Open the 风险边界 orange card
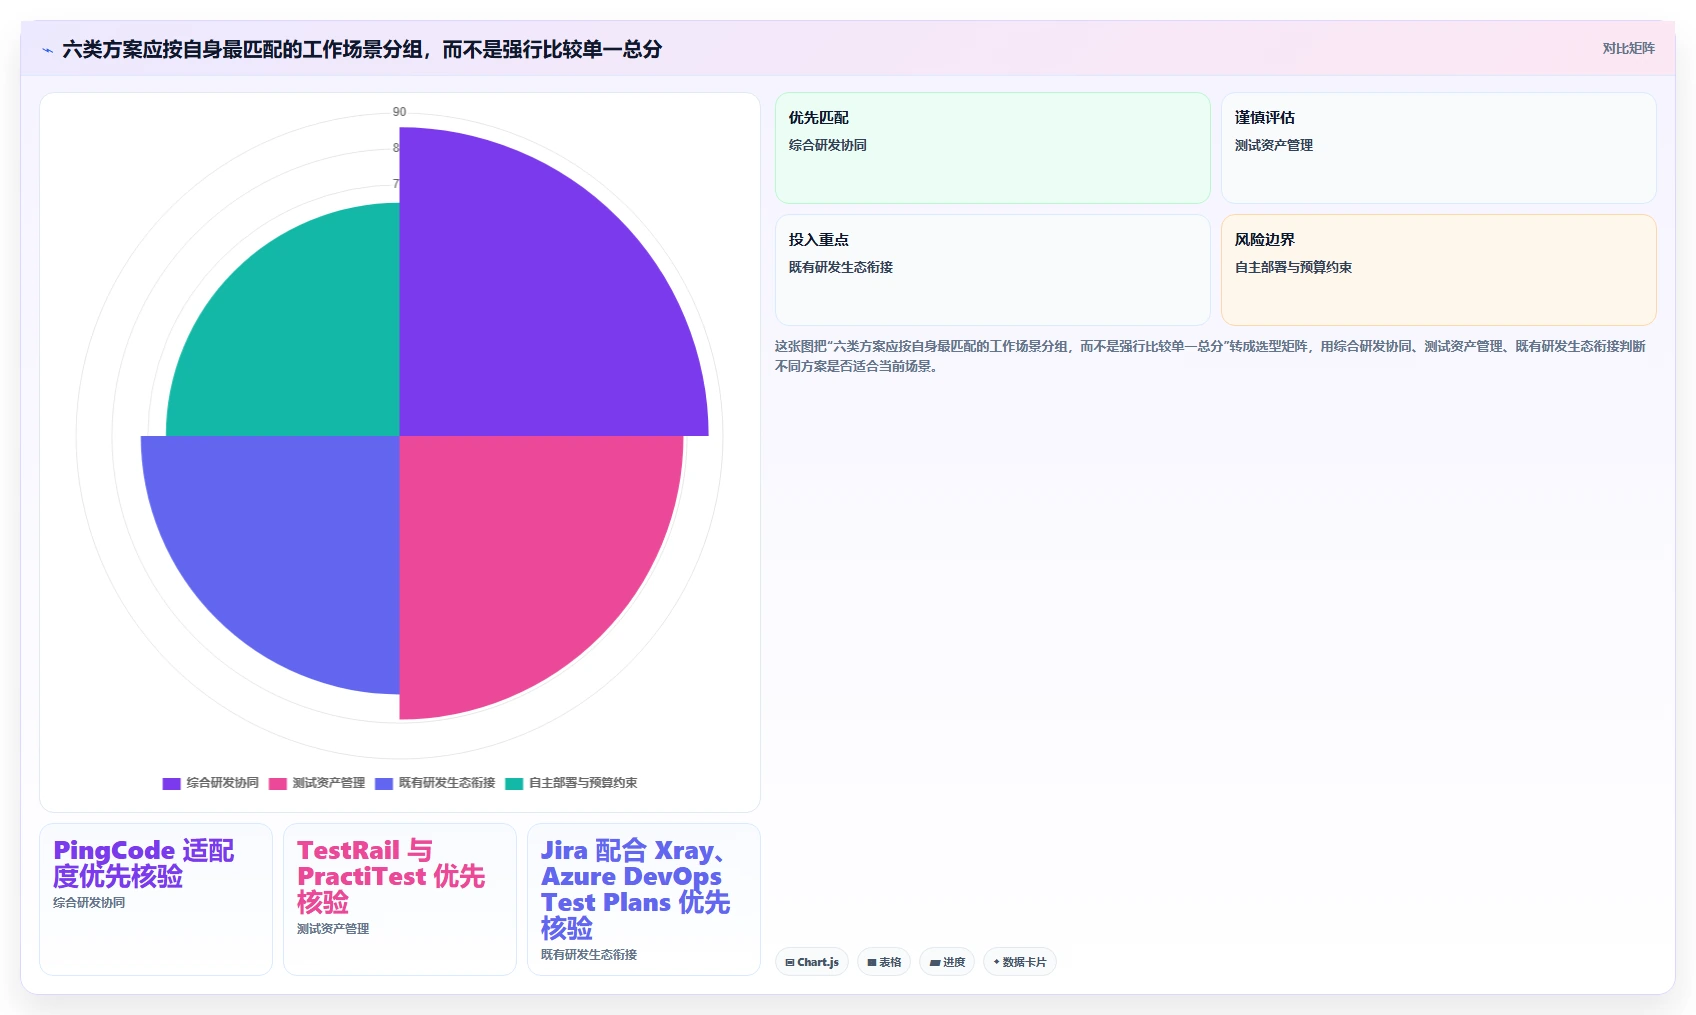Screen dimensions: 1696x1015 (x=1438, y=270)
